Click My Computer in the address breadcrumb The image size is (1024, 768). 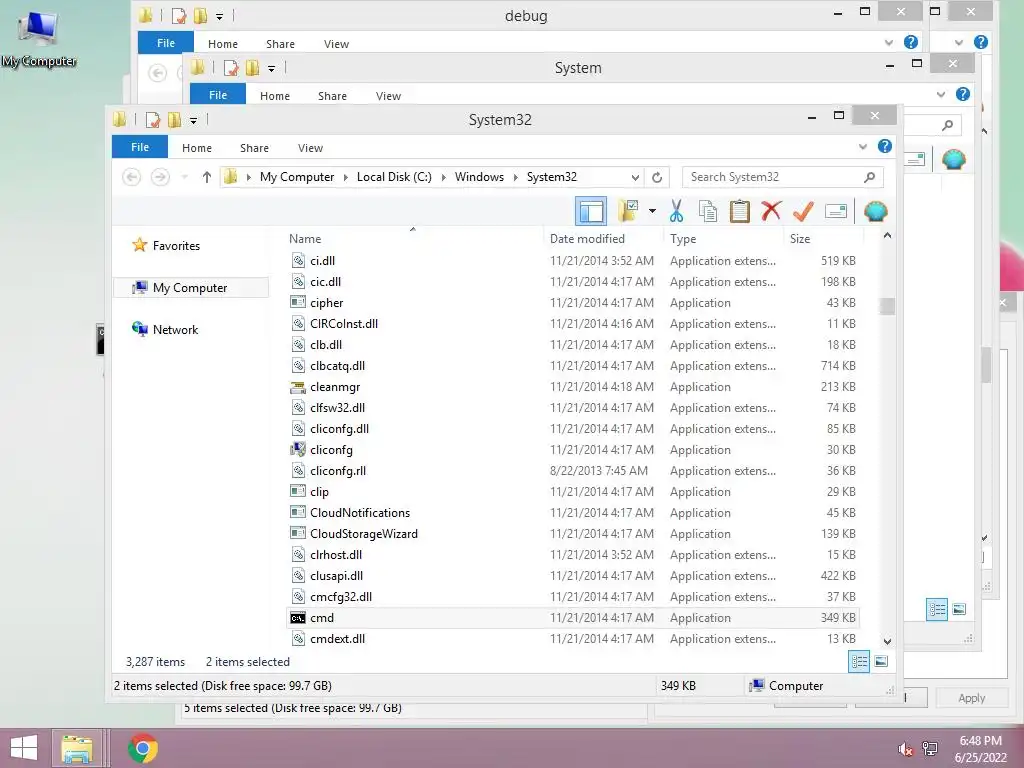pos(296,177)
